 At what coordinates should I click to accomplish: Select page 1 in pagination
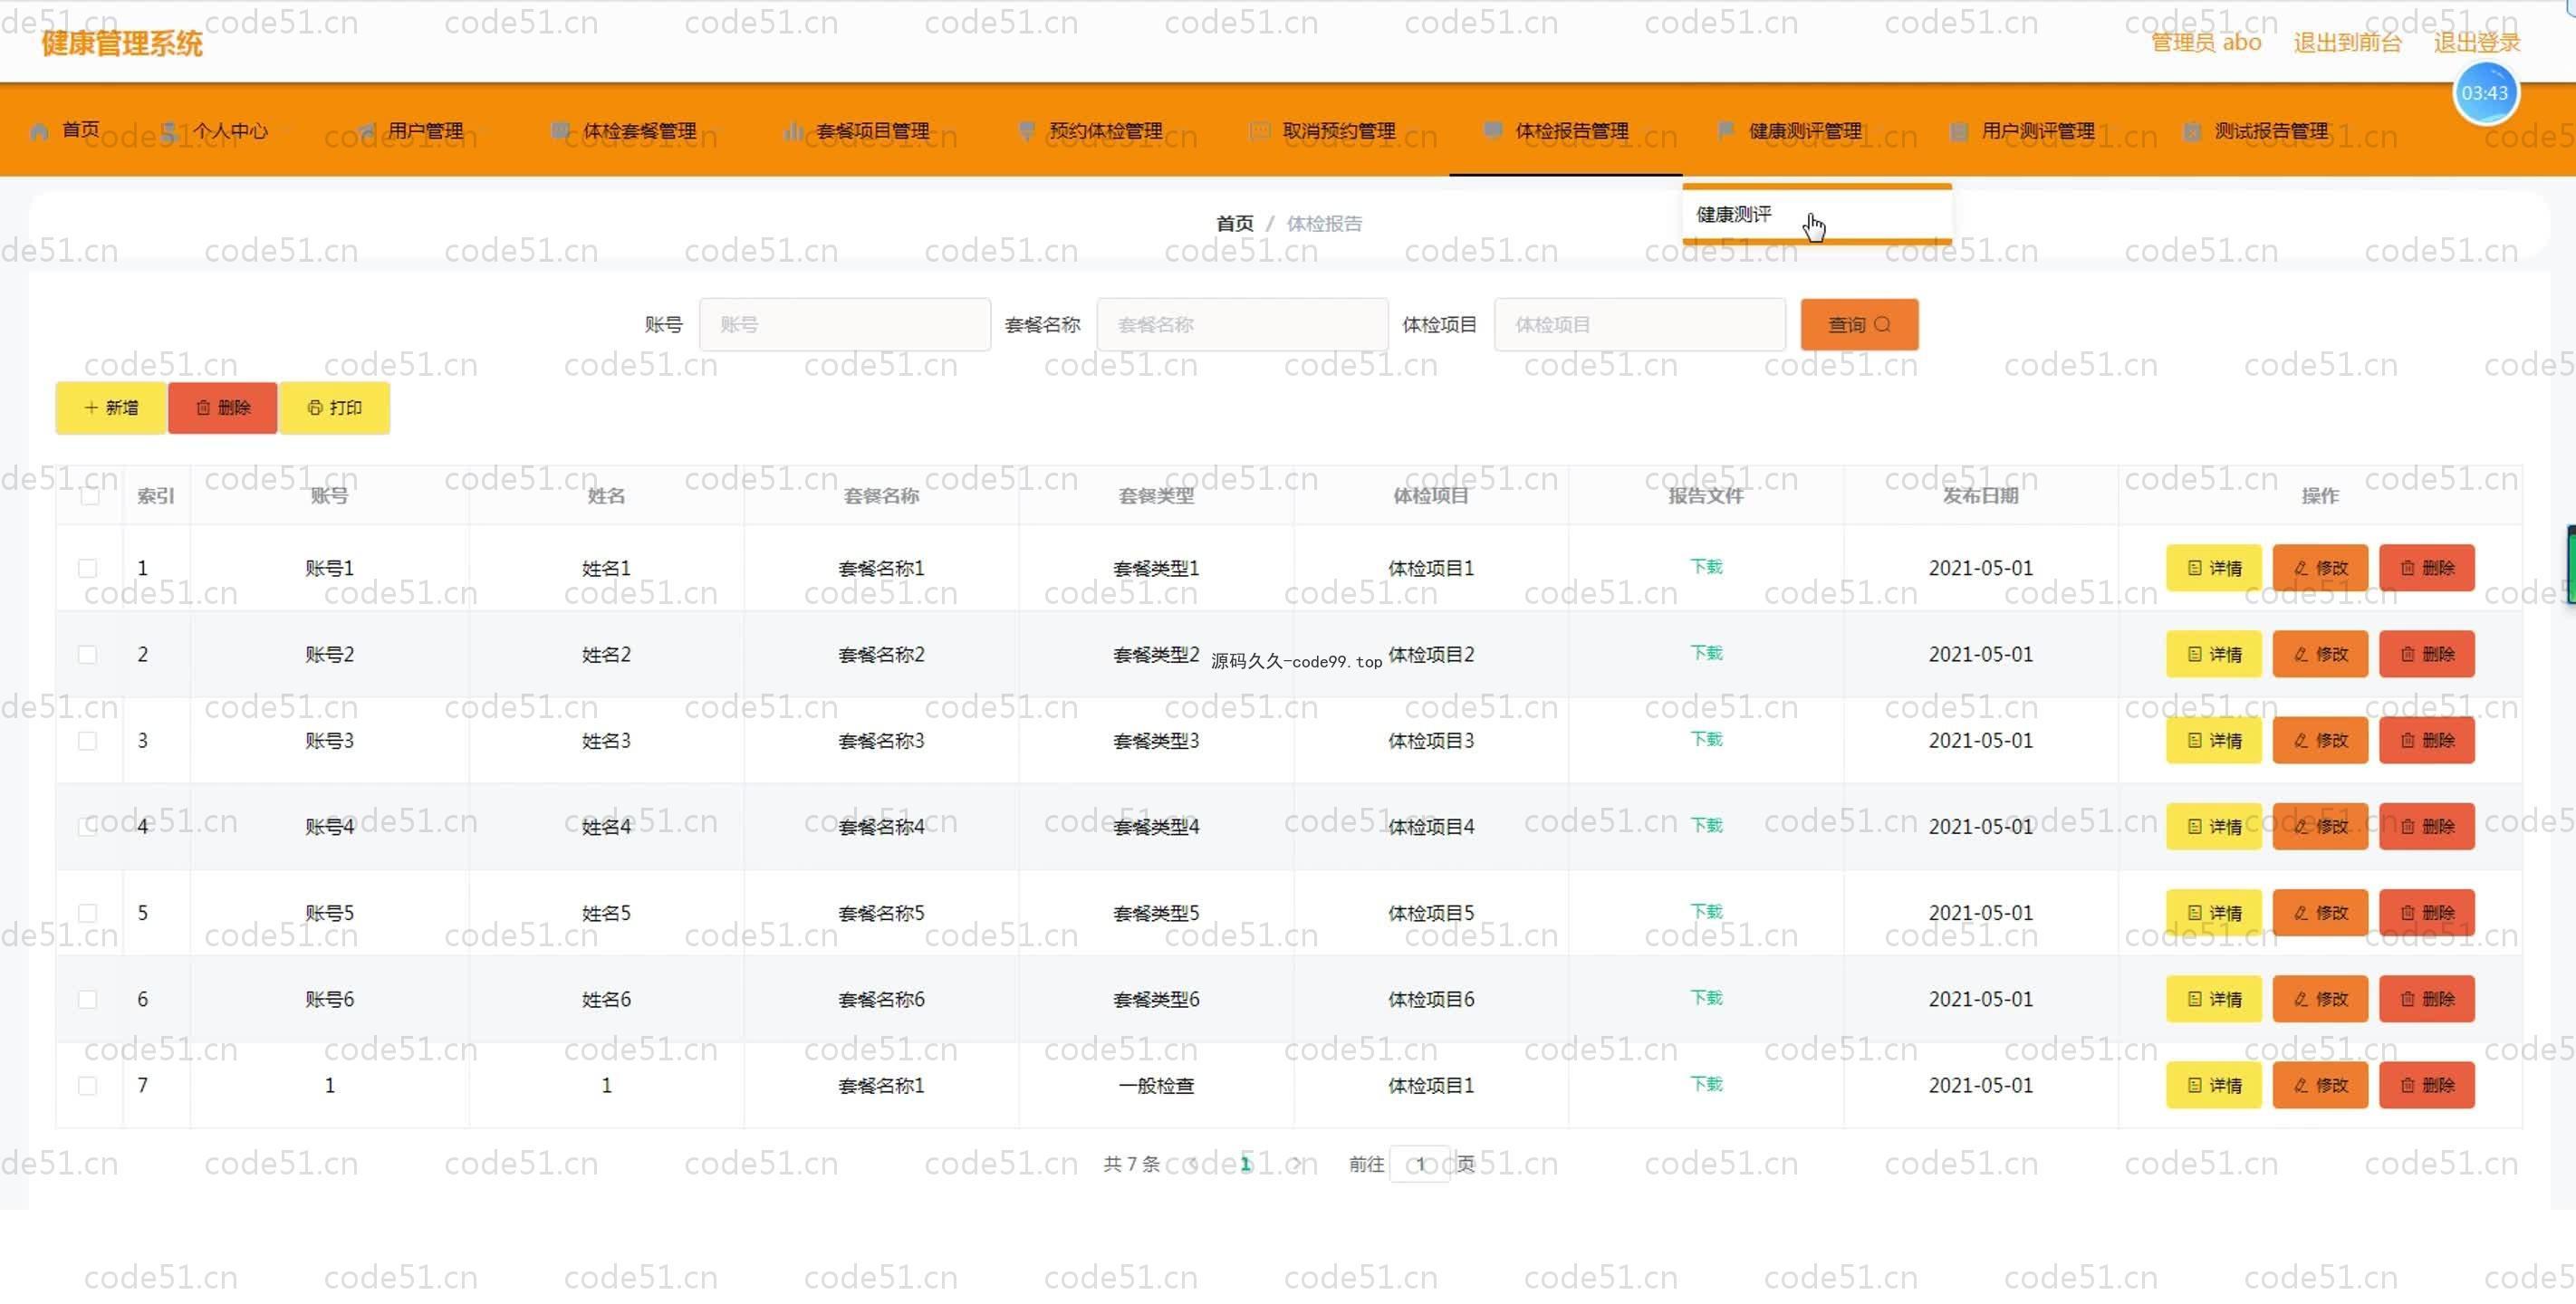click(1245, 1164)
